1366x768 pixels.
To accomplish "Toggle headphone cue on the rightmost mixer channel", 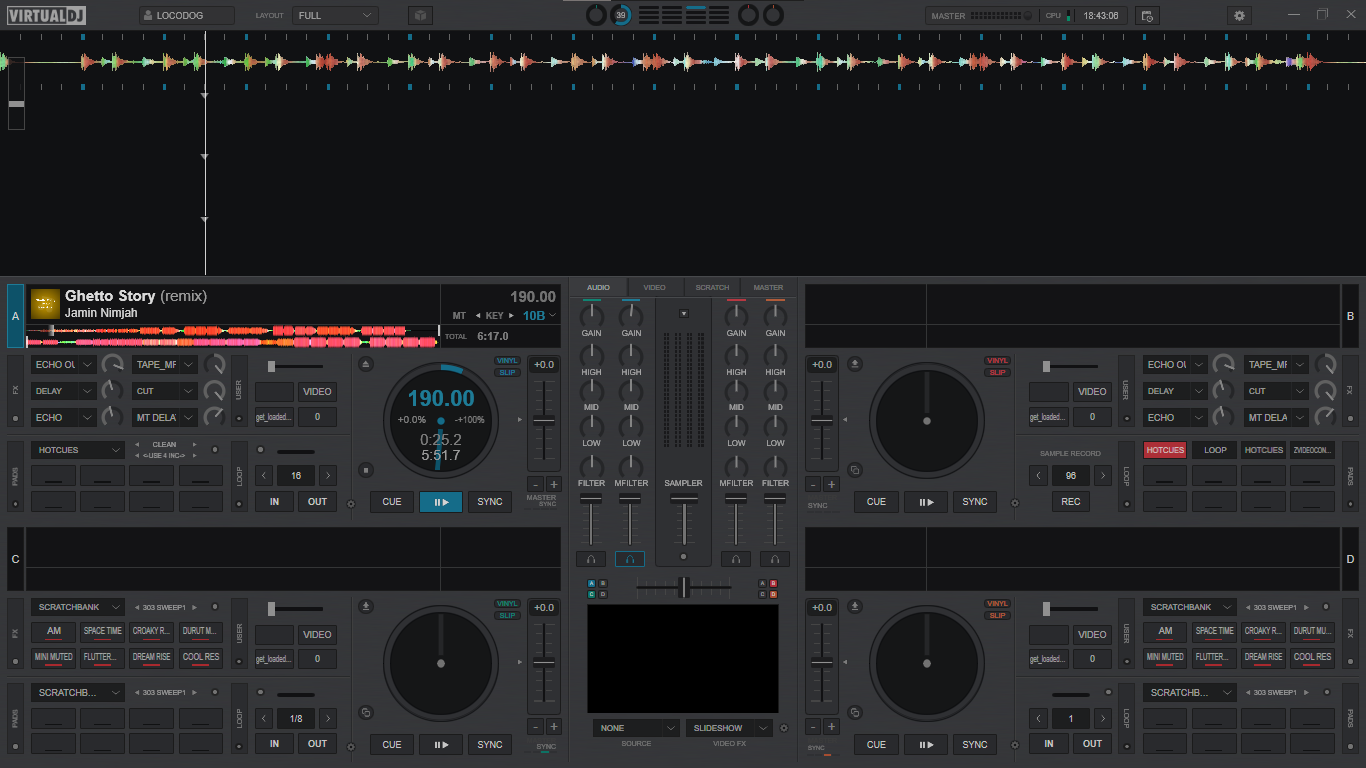I will [x=775, y=559].
